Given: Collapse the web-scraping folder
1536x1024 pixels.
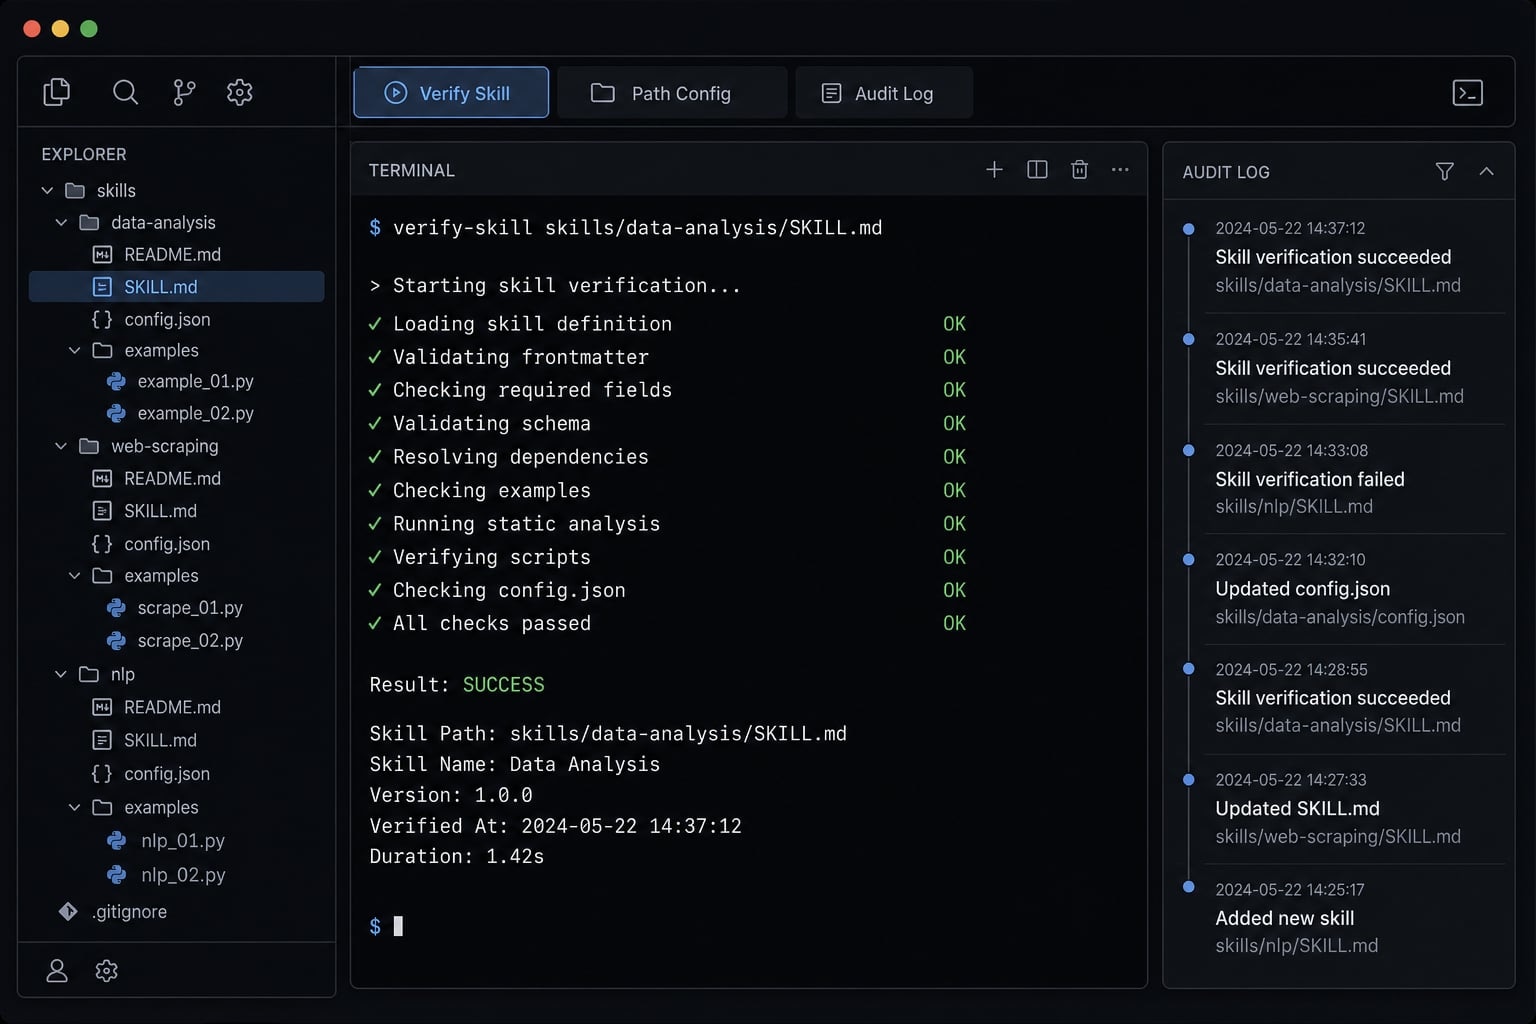Looking at the screenshot, I should (x=61, y=446).
